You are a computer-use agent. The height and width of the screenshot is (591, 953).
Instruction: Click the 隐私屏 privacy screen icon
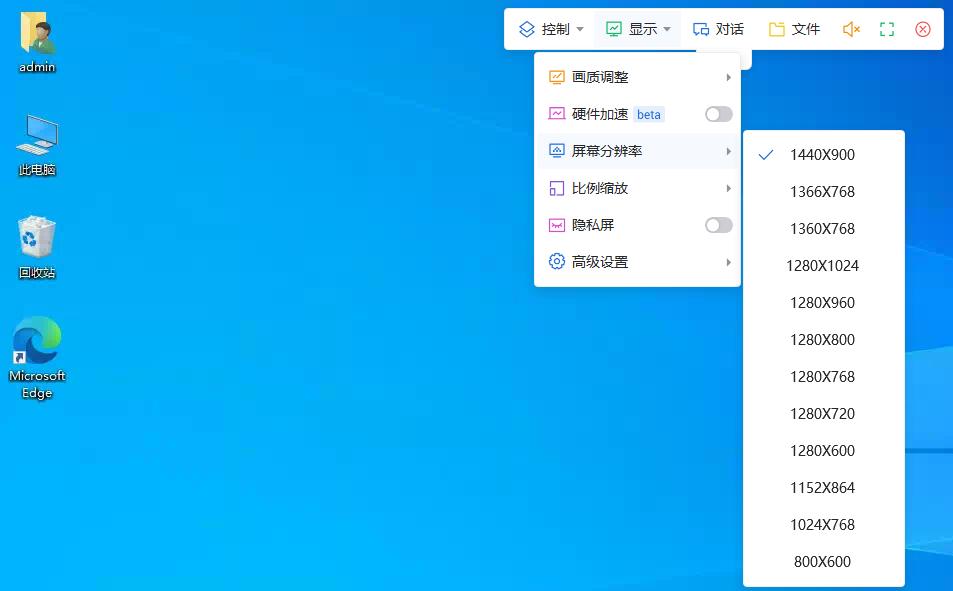coord(556,225)
